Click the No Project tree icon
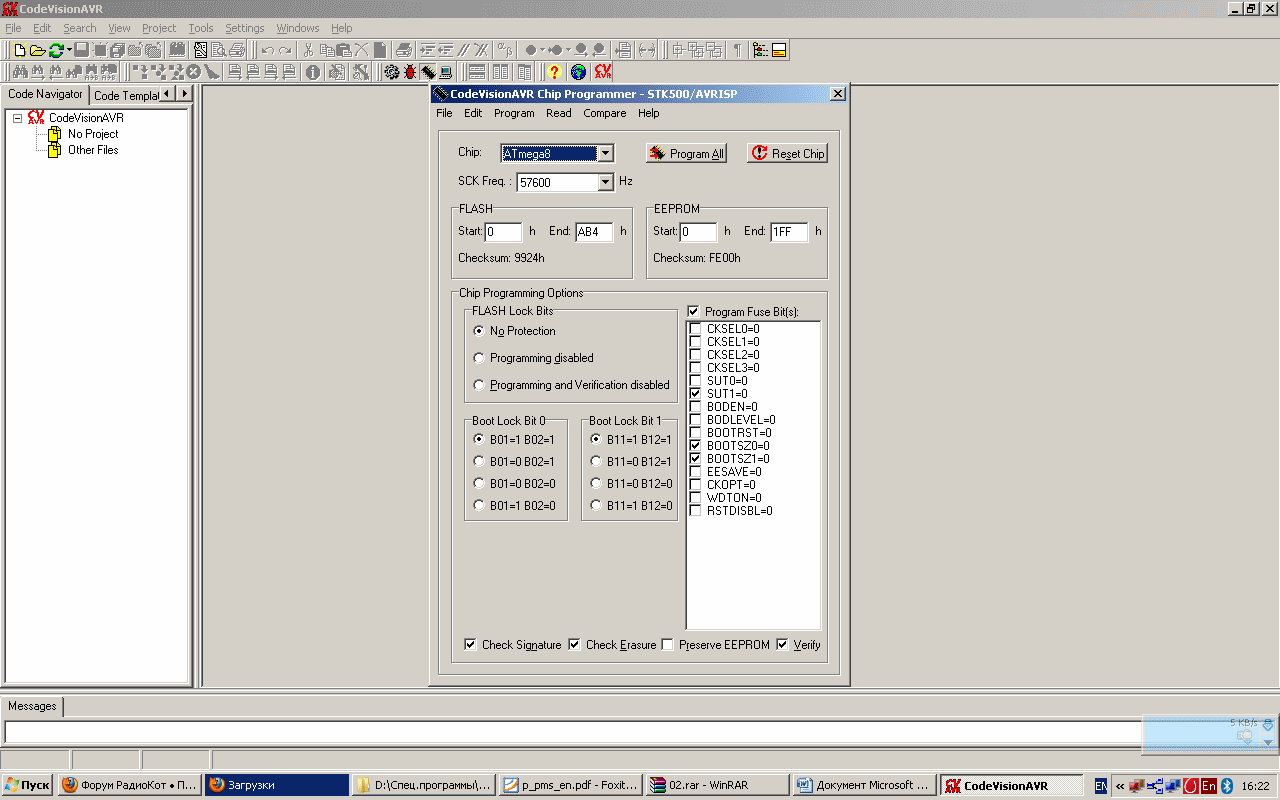 click(55, 134)
